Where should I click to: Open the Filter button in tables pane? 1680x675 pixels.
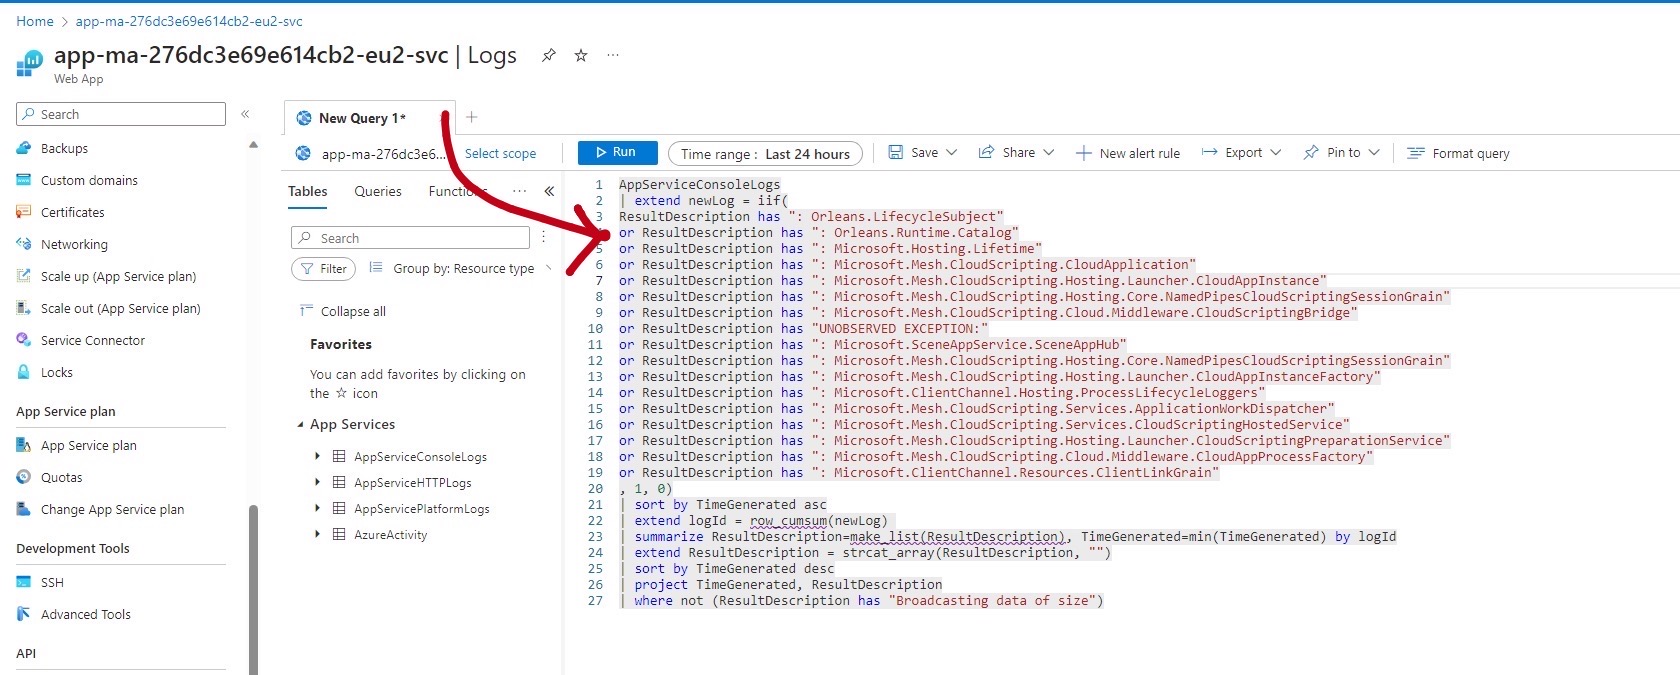(323, 268)
